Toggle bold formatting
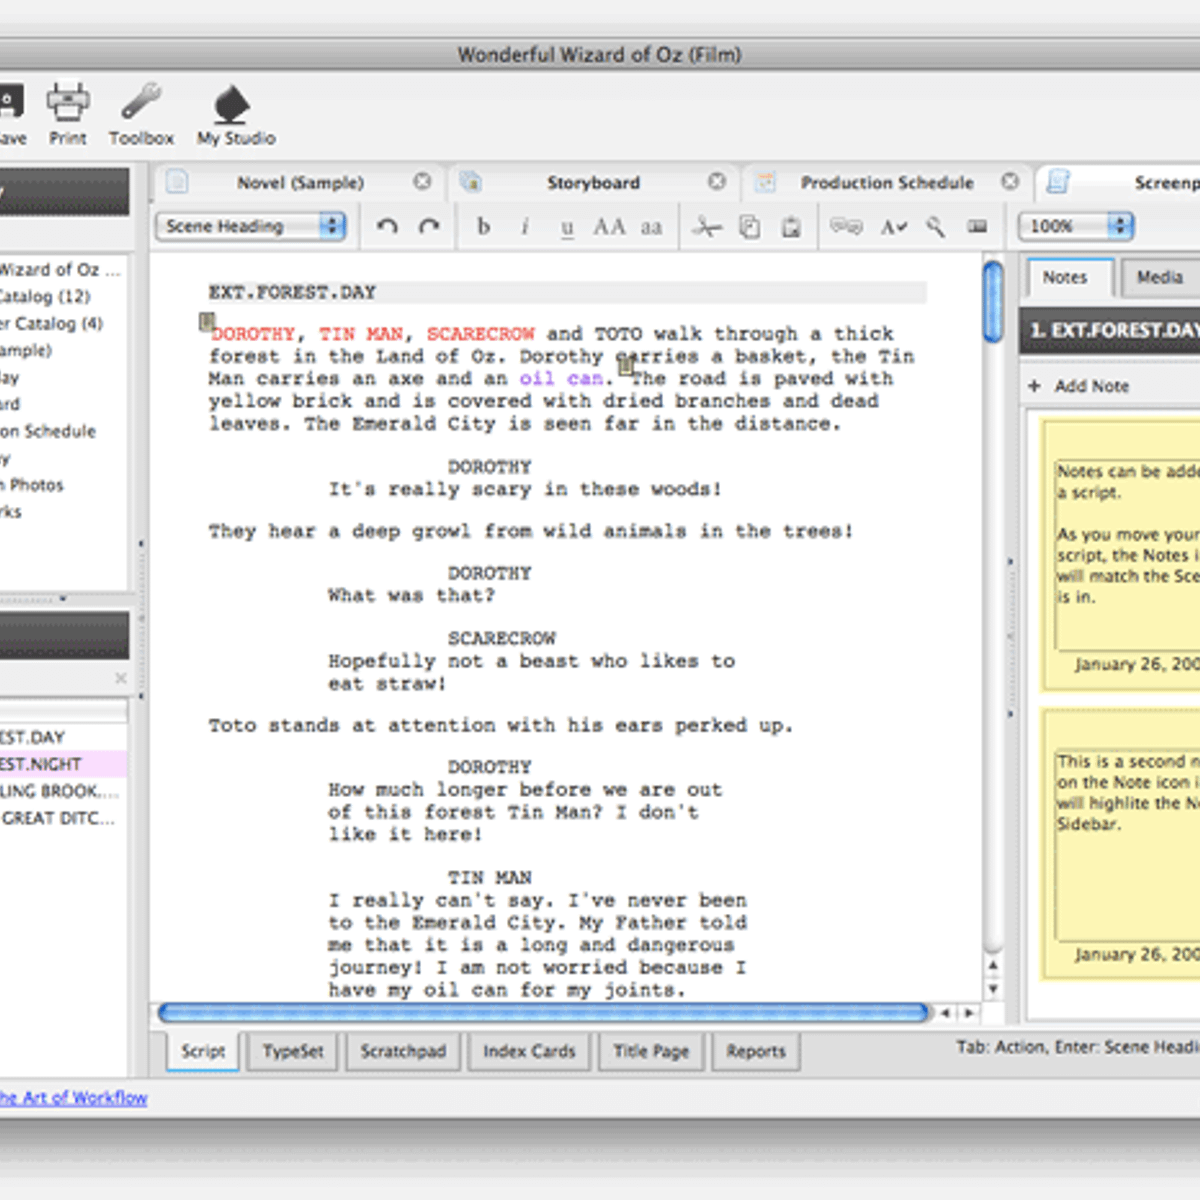This screenshot has width=1200, height=1200. [484, 227]
